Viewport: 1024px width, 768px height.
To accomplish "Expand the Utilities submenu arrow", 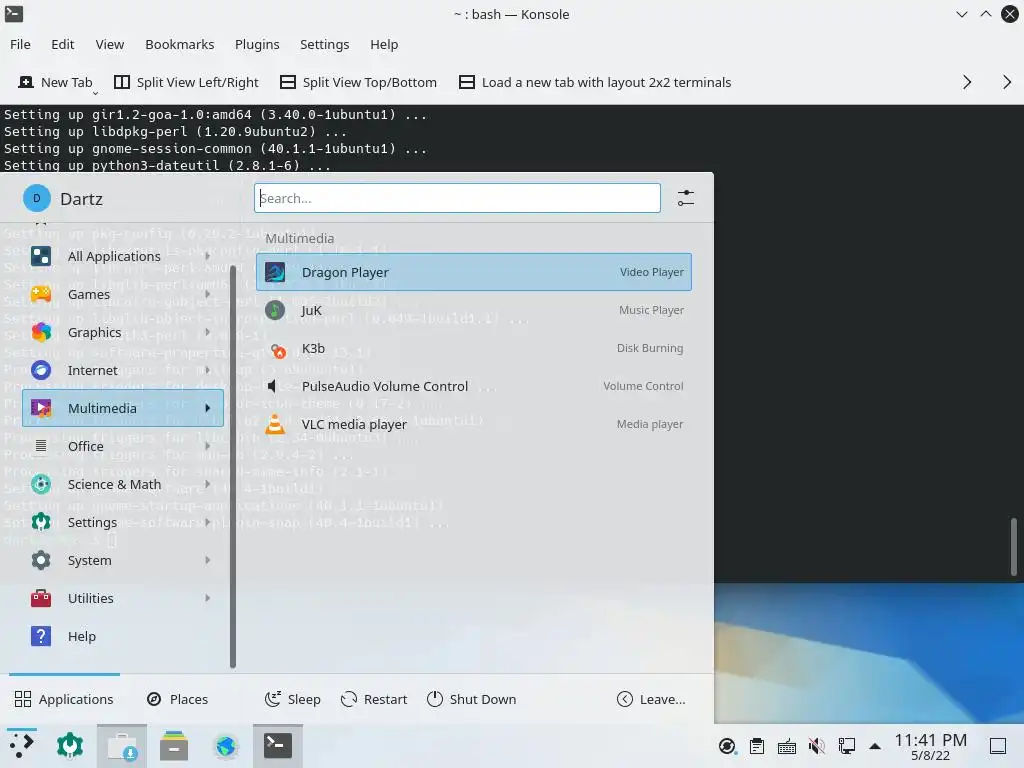I will click(x=208, y=598).
